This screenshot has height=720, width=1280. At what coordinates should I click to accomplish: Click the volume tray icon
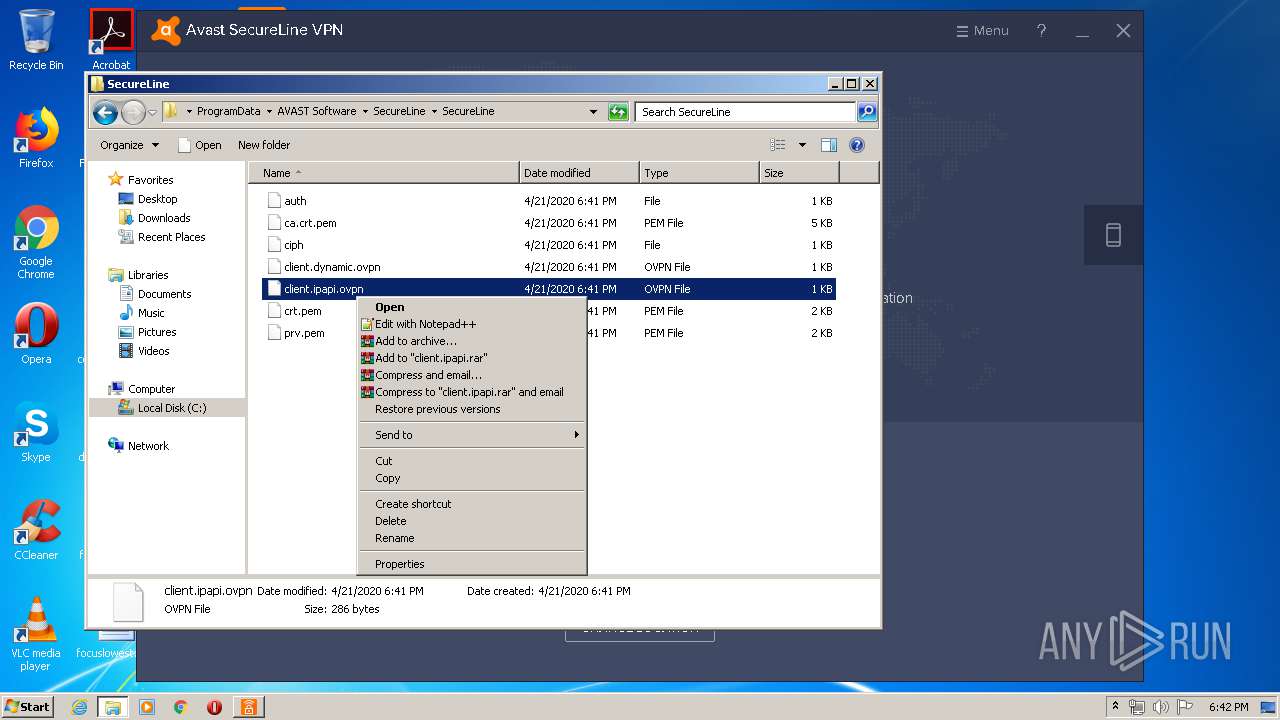[x=1161, y=707]
